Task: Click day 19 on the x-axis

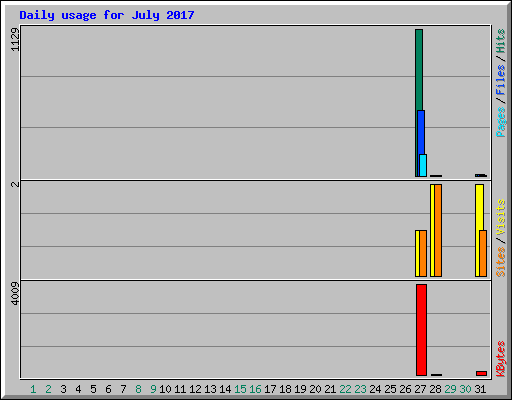Action: [300, 389]
